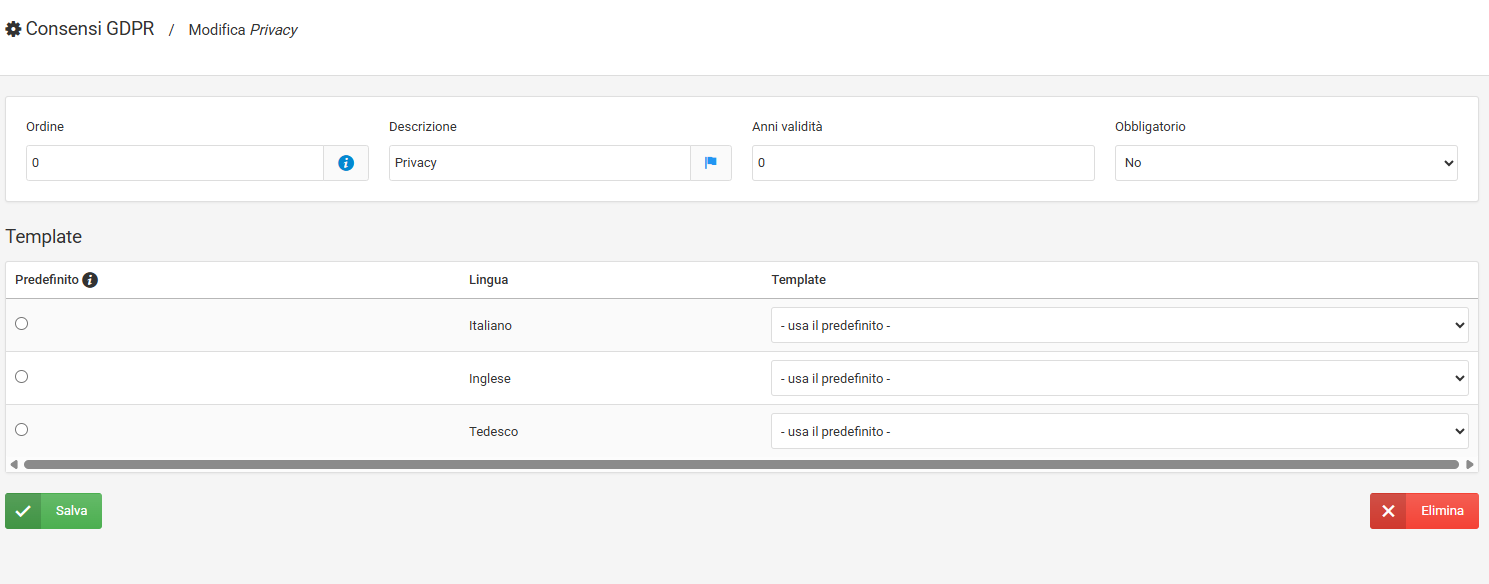The image size is (1489, 584).
Task: Expand the Tedesco template dropdown
Action: (x=1119, y=431)
